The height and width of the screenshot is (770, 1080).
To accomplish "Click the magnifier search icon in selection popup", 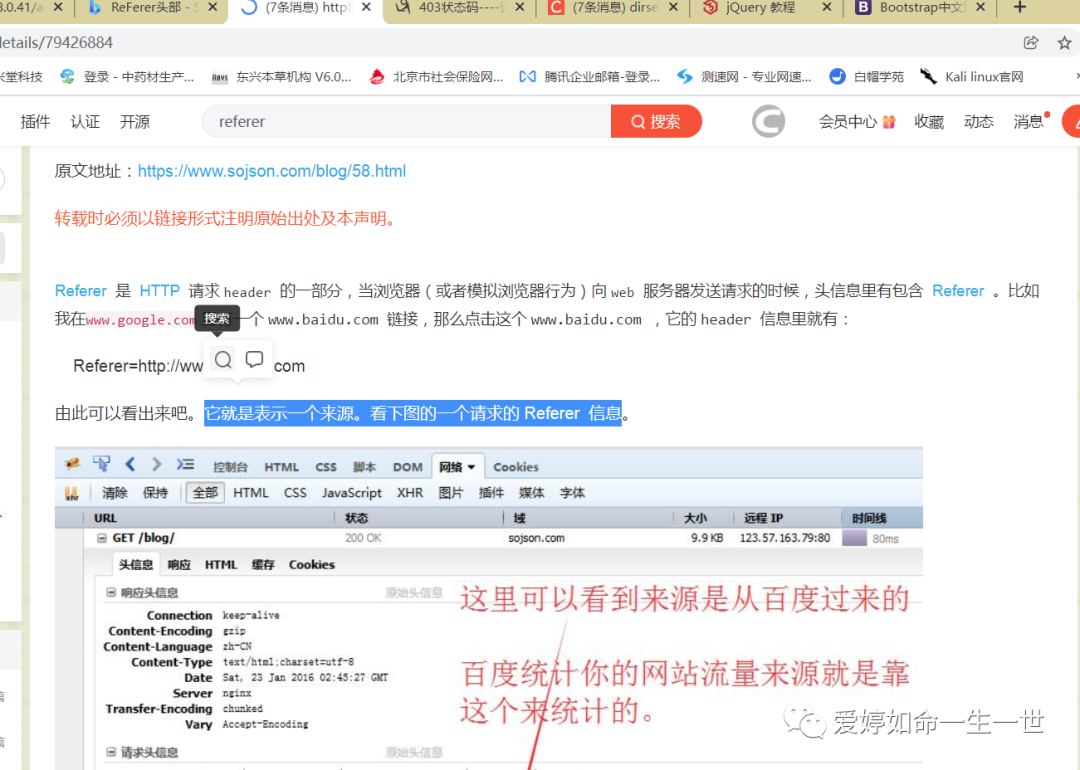I will coord(223,360).
